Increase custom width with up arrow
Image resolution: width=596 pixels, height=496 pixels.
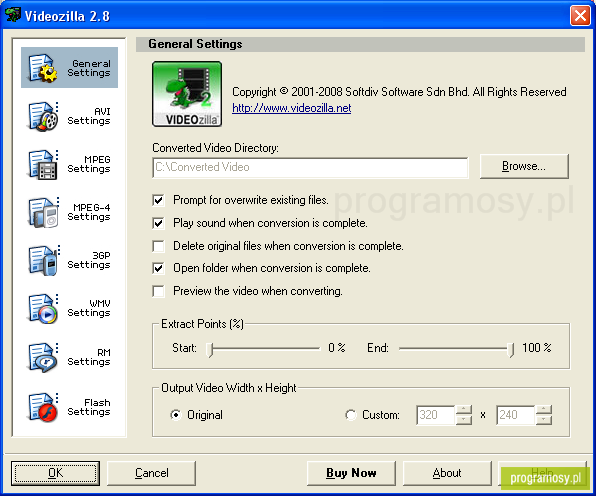pos(463,410)
